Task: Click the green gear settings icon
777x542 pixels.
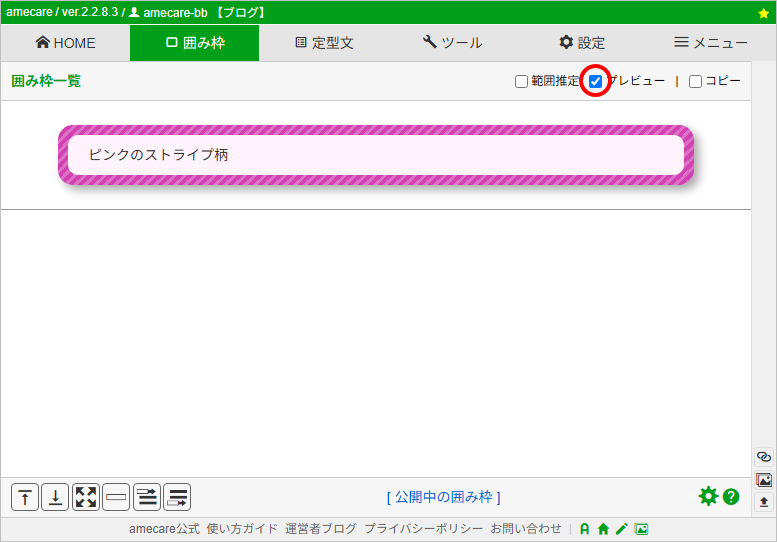Action: [708, 496]
